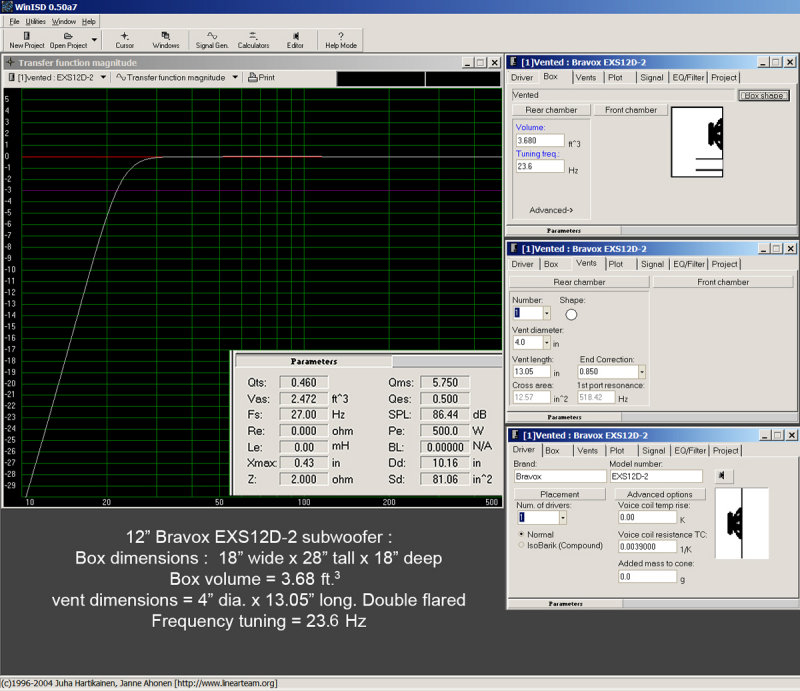
Task: Click the Pe value 500.0
Action: pos(444,431)
